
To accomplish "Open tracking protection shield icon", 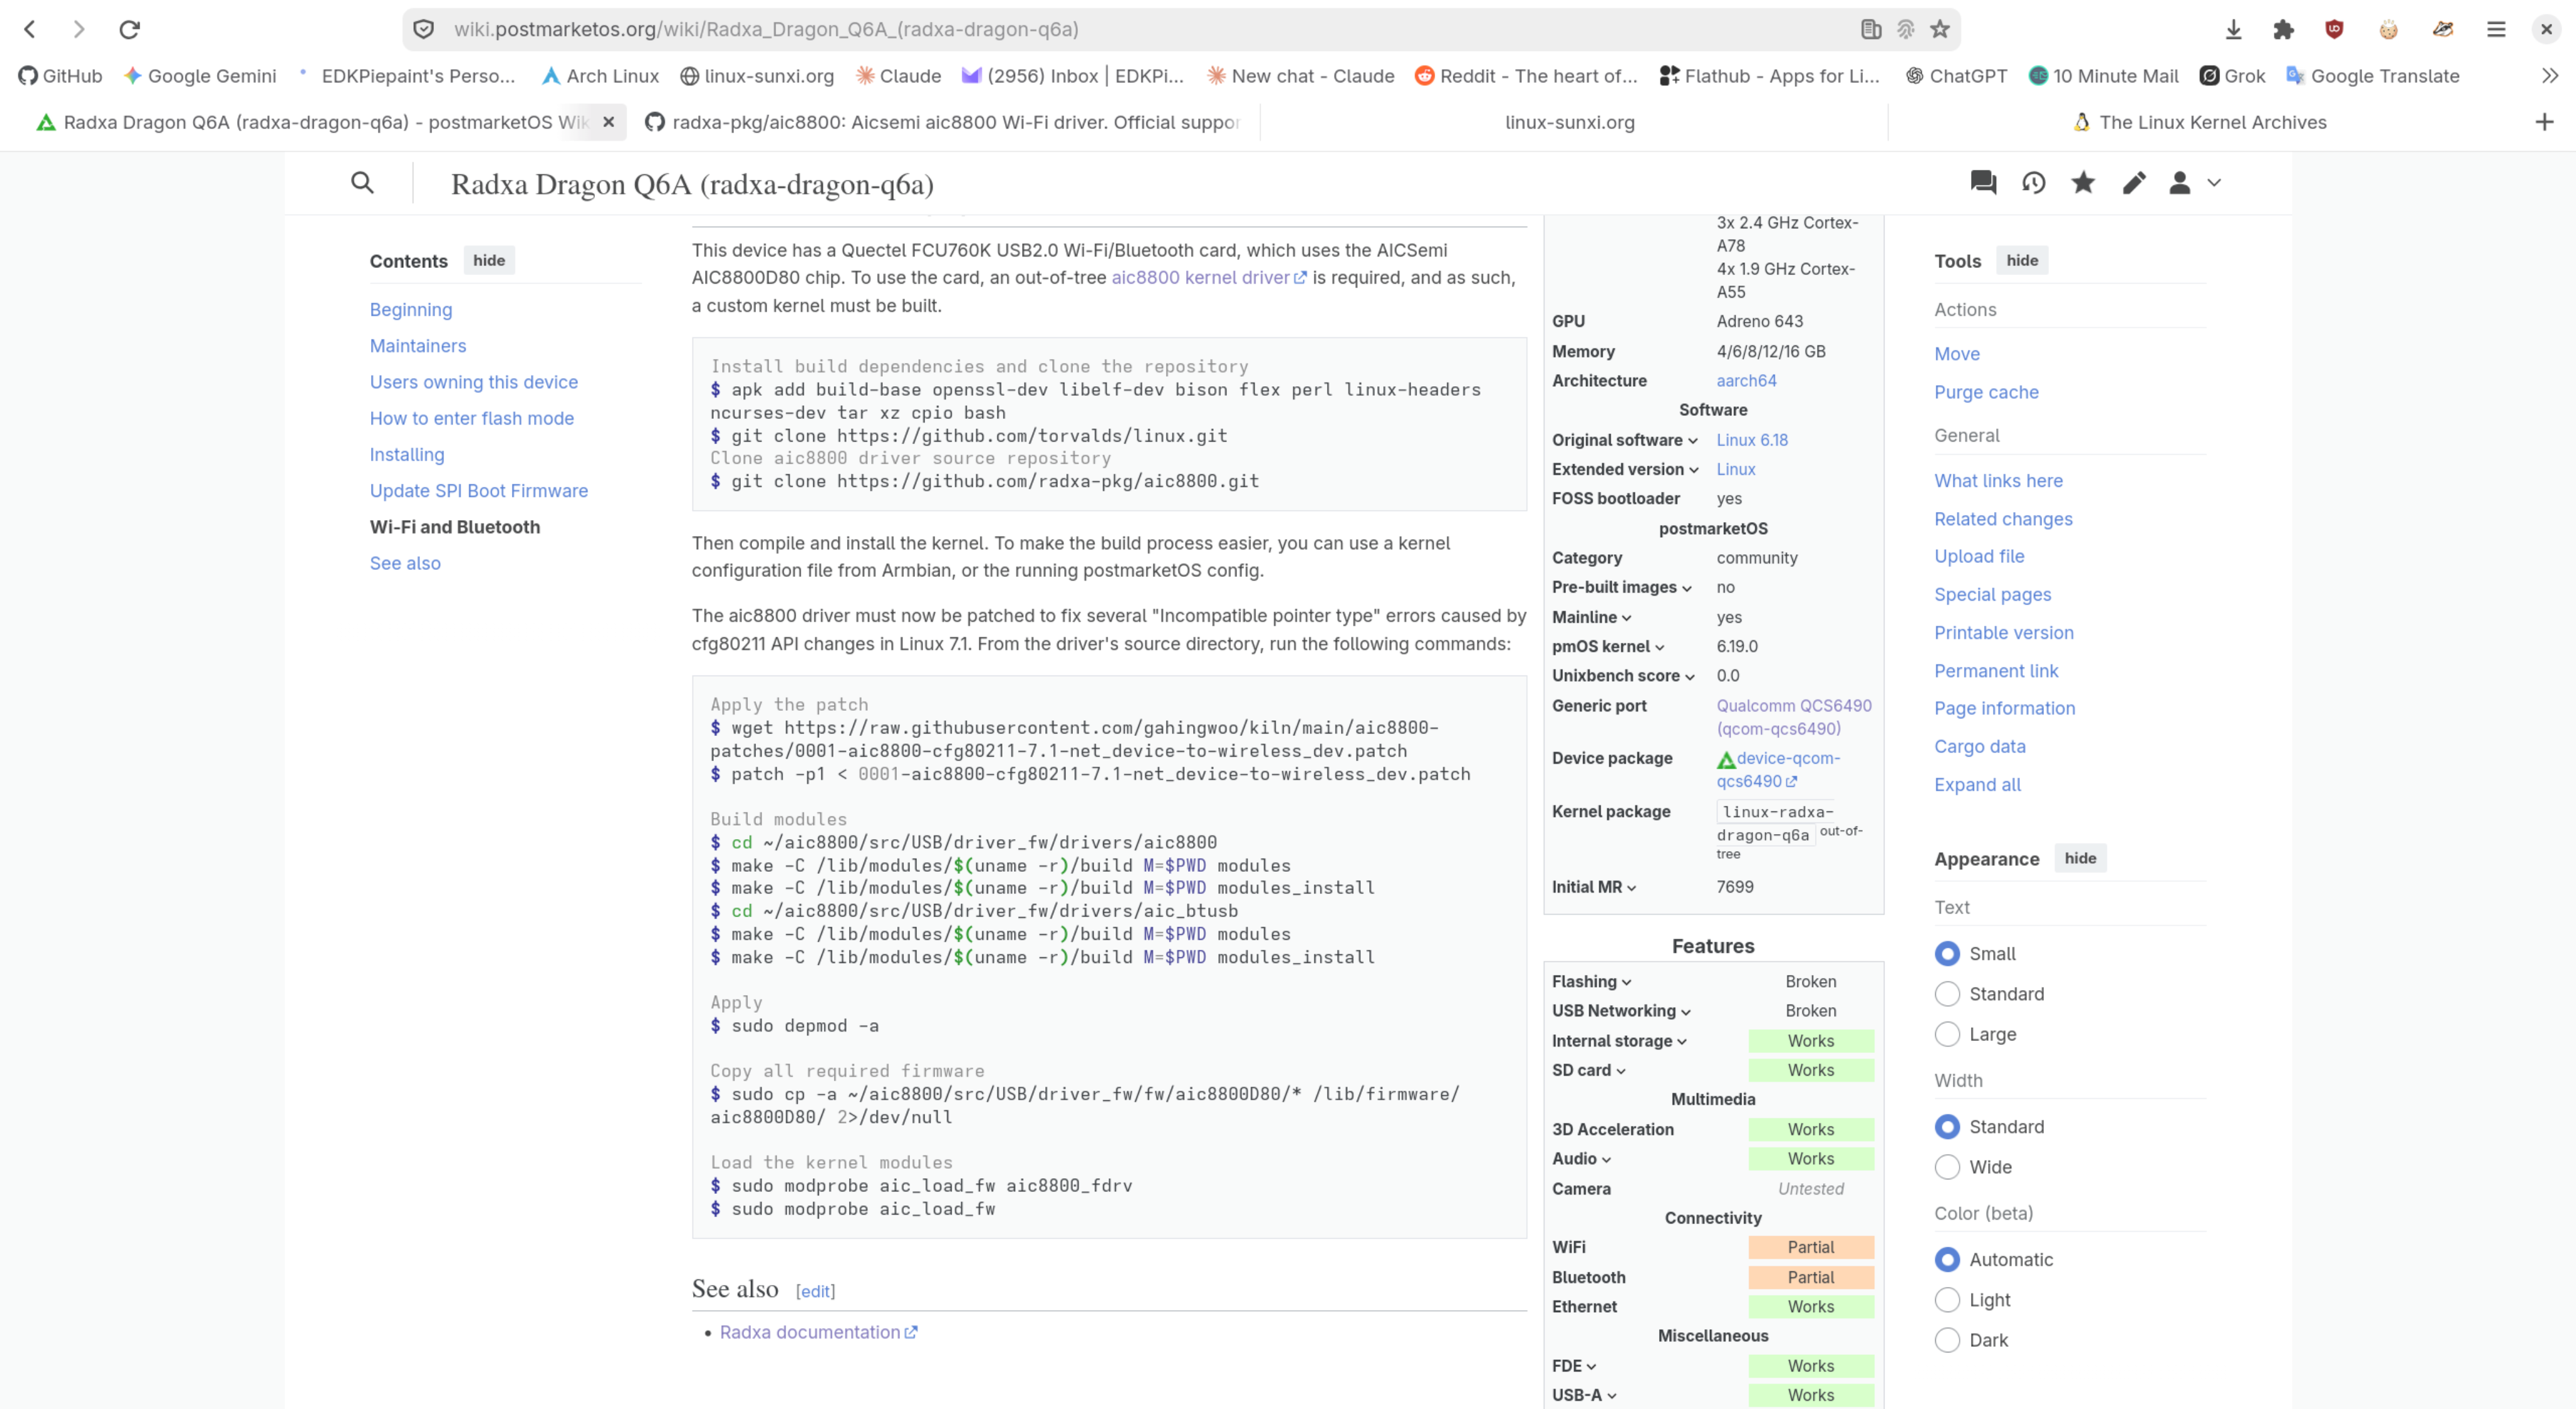I will [424, 29].
